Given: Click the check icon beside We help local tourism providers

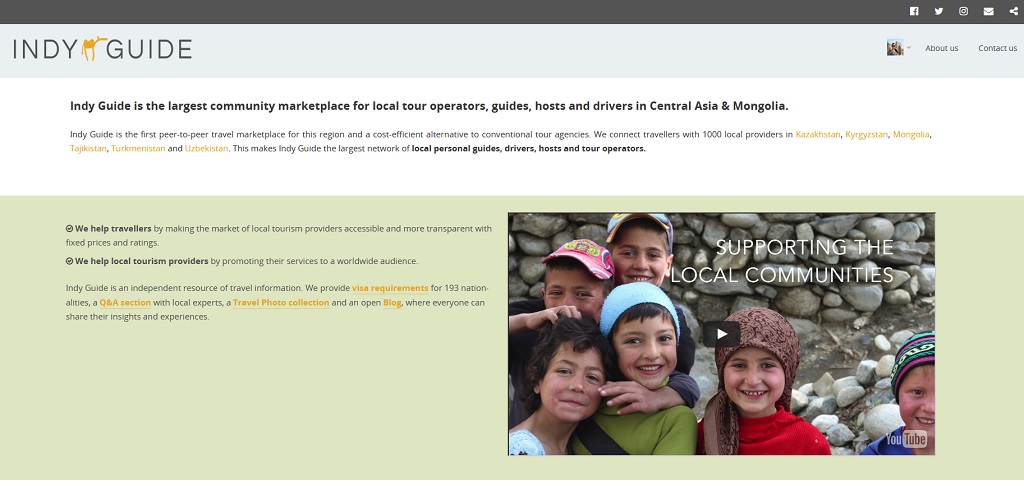Looking at the screenshot, I should pyautogui.click(x=69, y=261).
